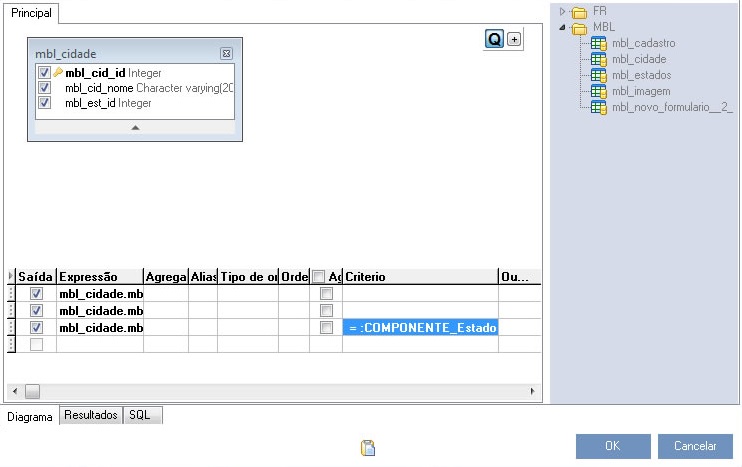Click the MBL folder icon
The width and height of the screenshot is (742, 467).
(x=579, y=27)
